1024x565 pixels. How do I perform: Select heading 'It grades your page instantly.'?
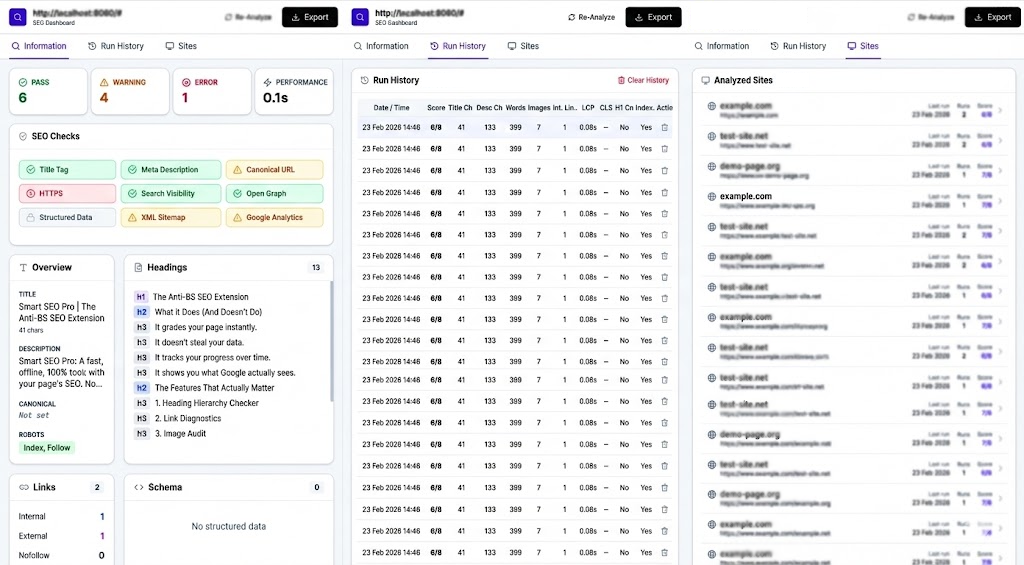(x=206, y=327)
